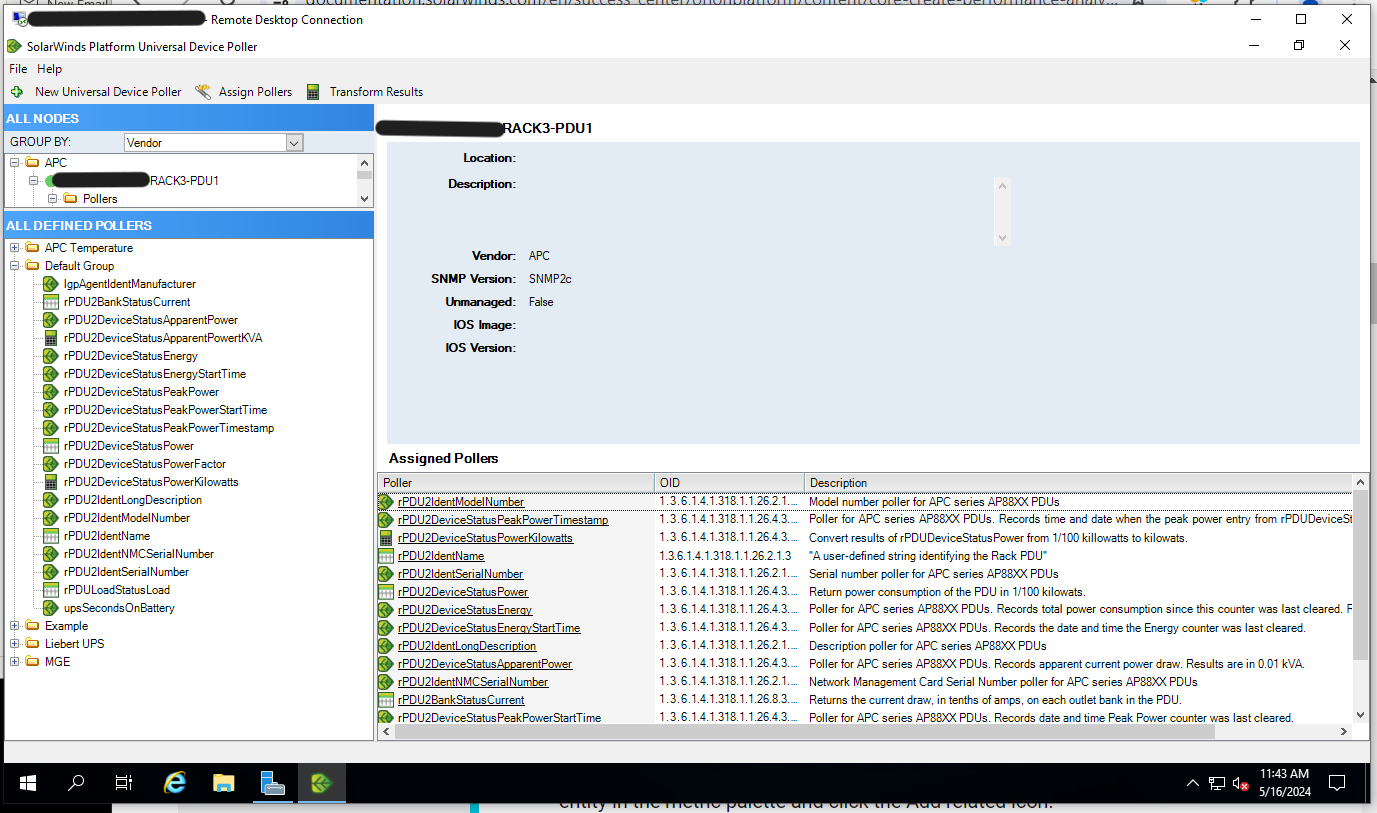Click rPDU2DeviceStatusPowerKilowatts calculator icon in the tree
1377x813 pixels.
[x=51, y=482]
